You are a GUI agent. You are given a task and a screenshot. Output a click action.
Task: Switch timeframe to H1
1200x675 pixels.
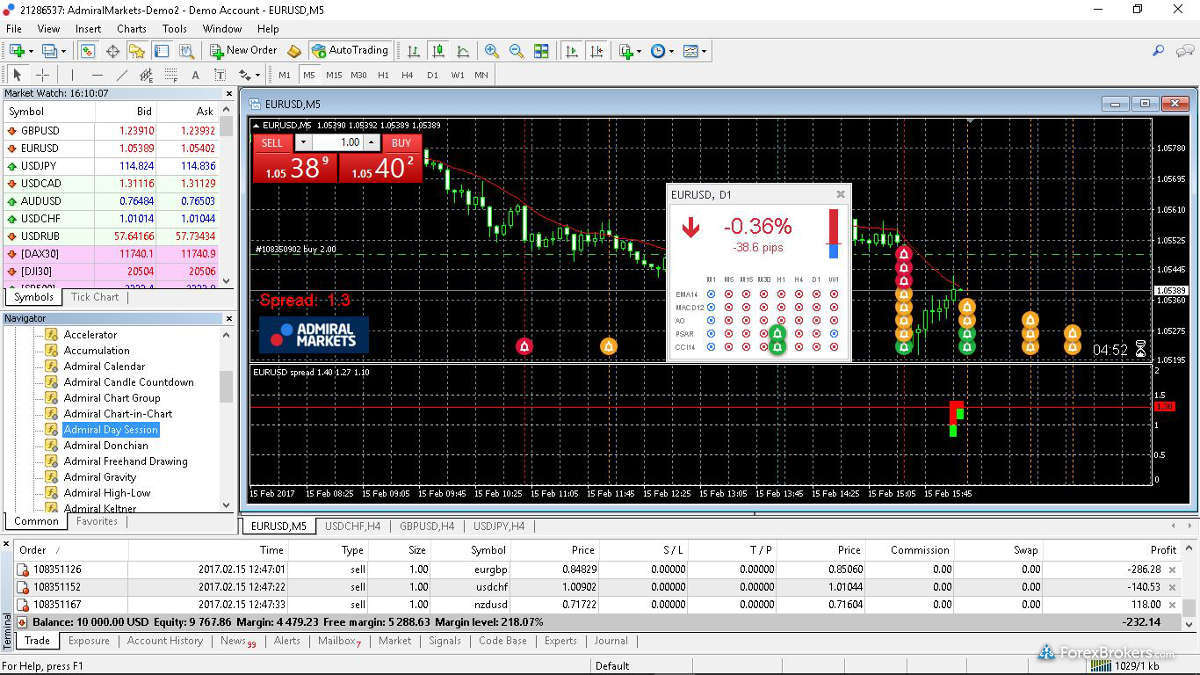pos(383,75)
